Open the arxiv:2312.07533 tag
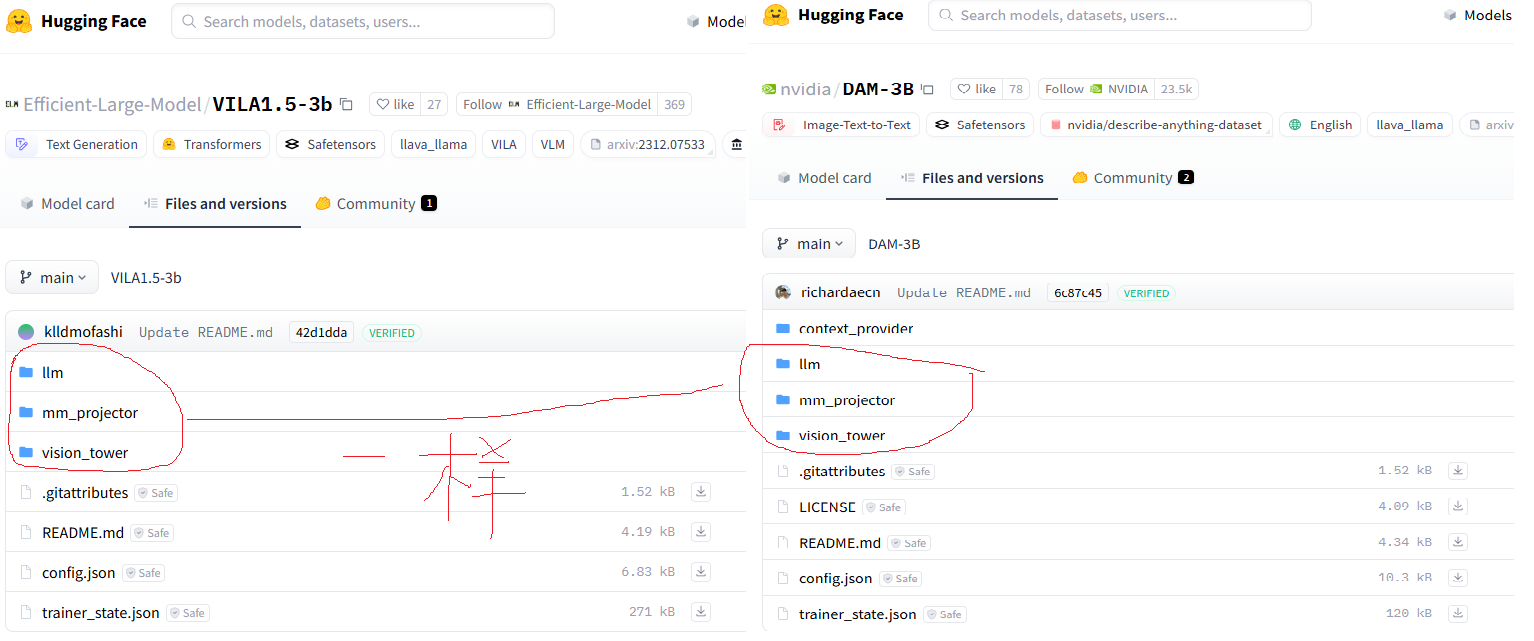 coord(648,144)
